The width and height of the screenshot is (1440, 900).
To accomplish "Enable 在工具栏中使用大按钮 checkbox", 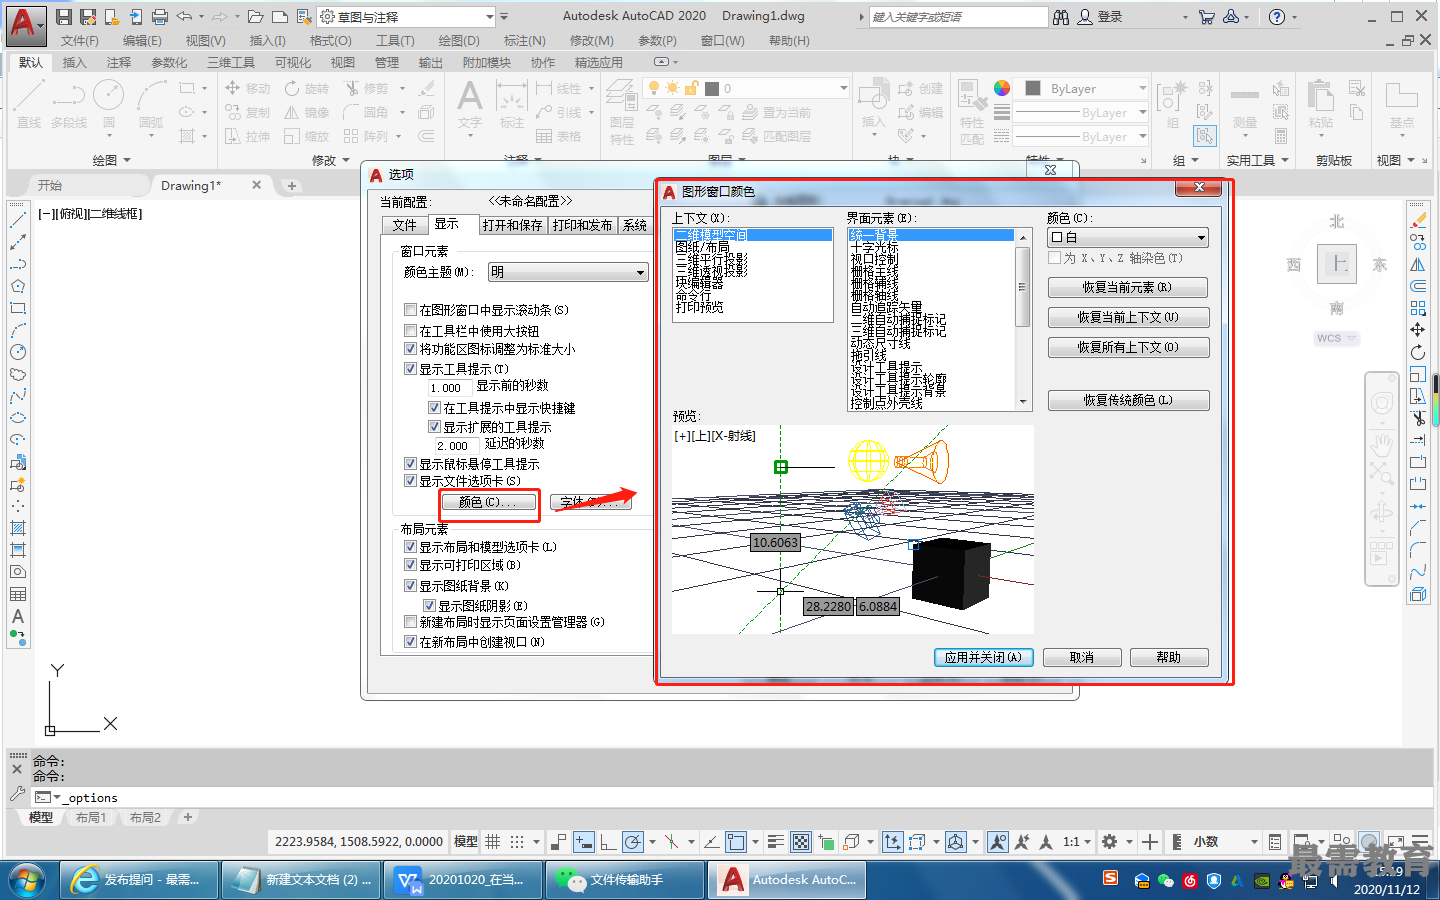I will pos(411,330).
